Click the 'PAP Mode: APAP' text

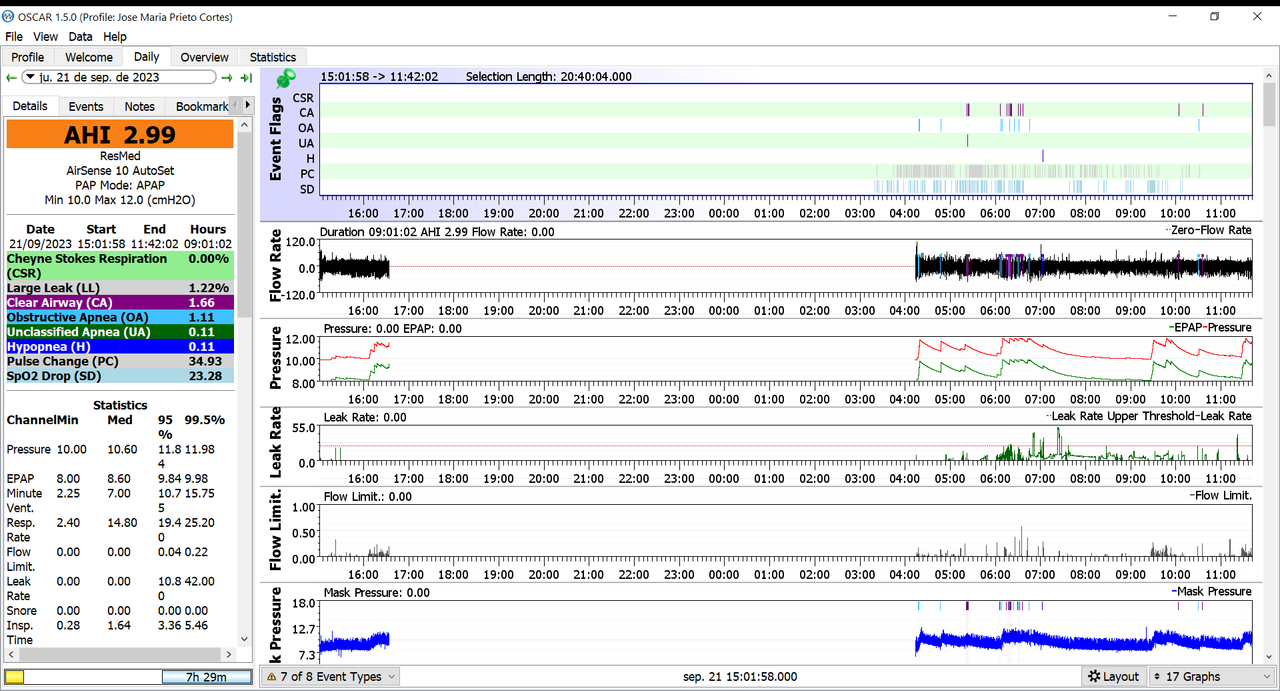[x=120, y=185]
